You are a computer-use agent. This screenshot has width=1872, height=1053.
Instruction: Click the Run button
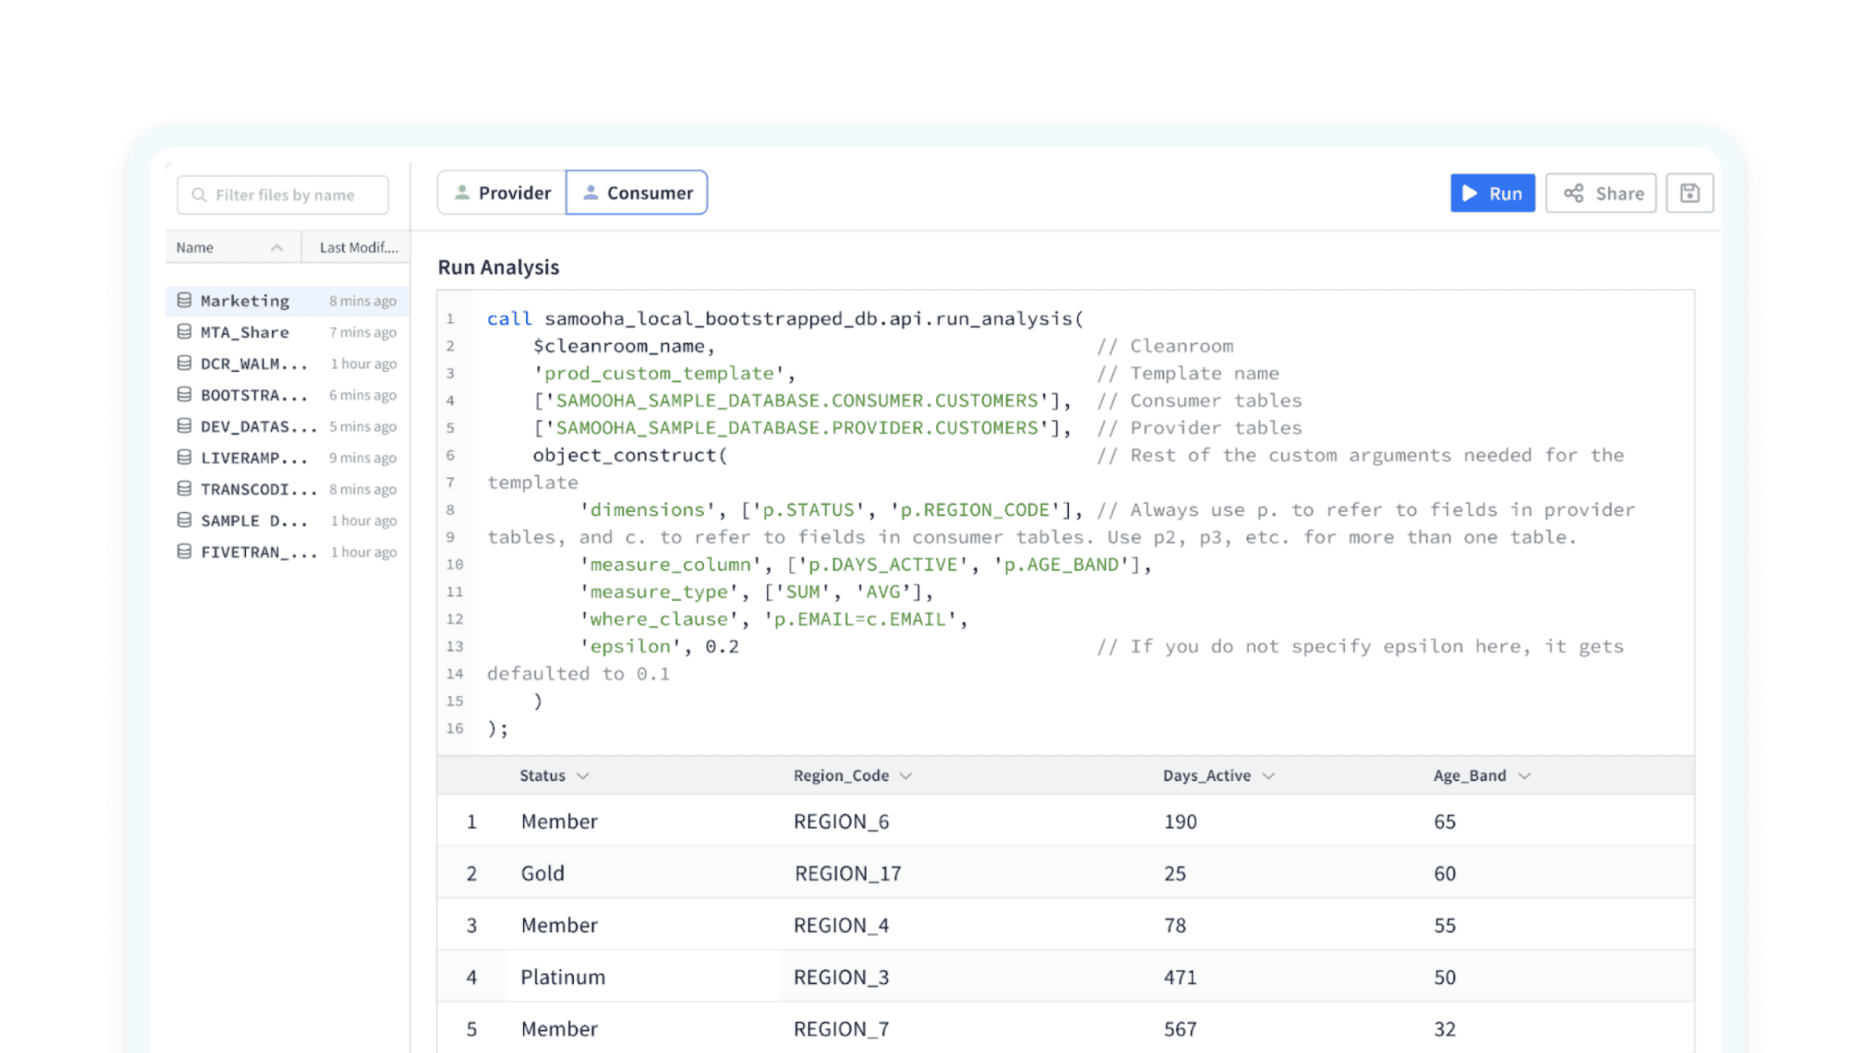click(1493, 193)
